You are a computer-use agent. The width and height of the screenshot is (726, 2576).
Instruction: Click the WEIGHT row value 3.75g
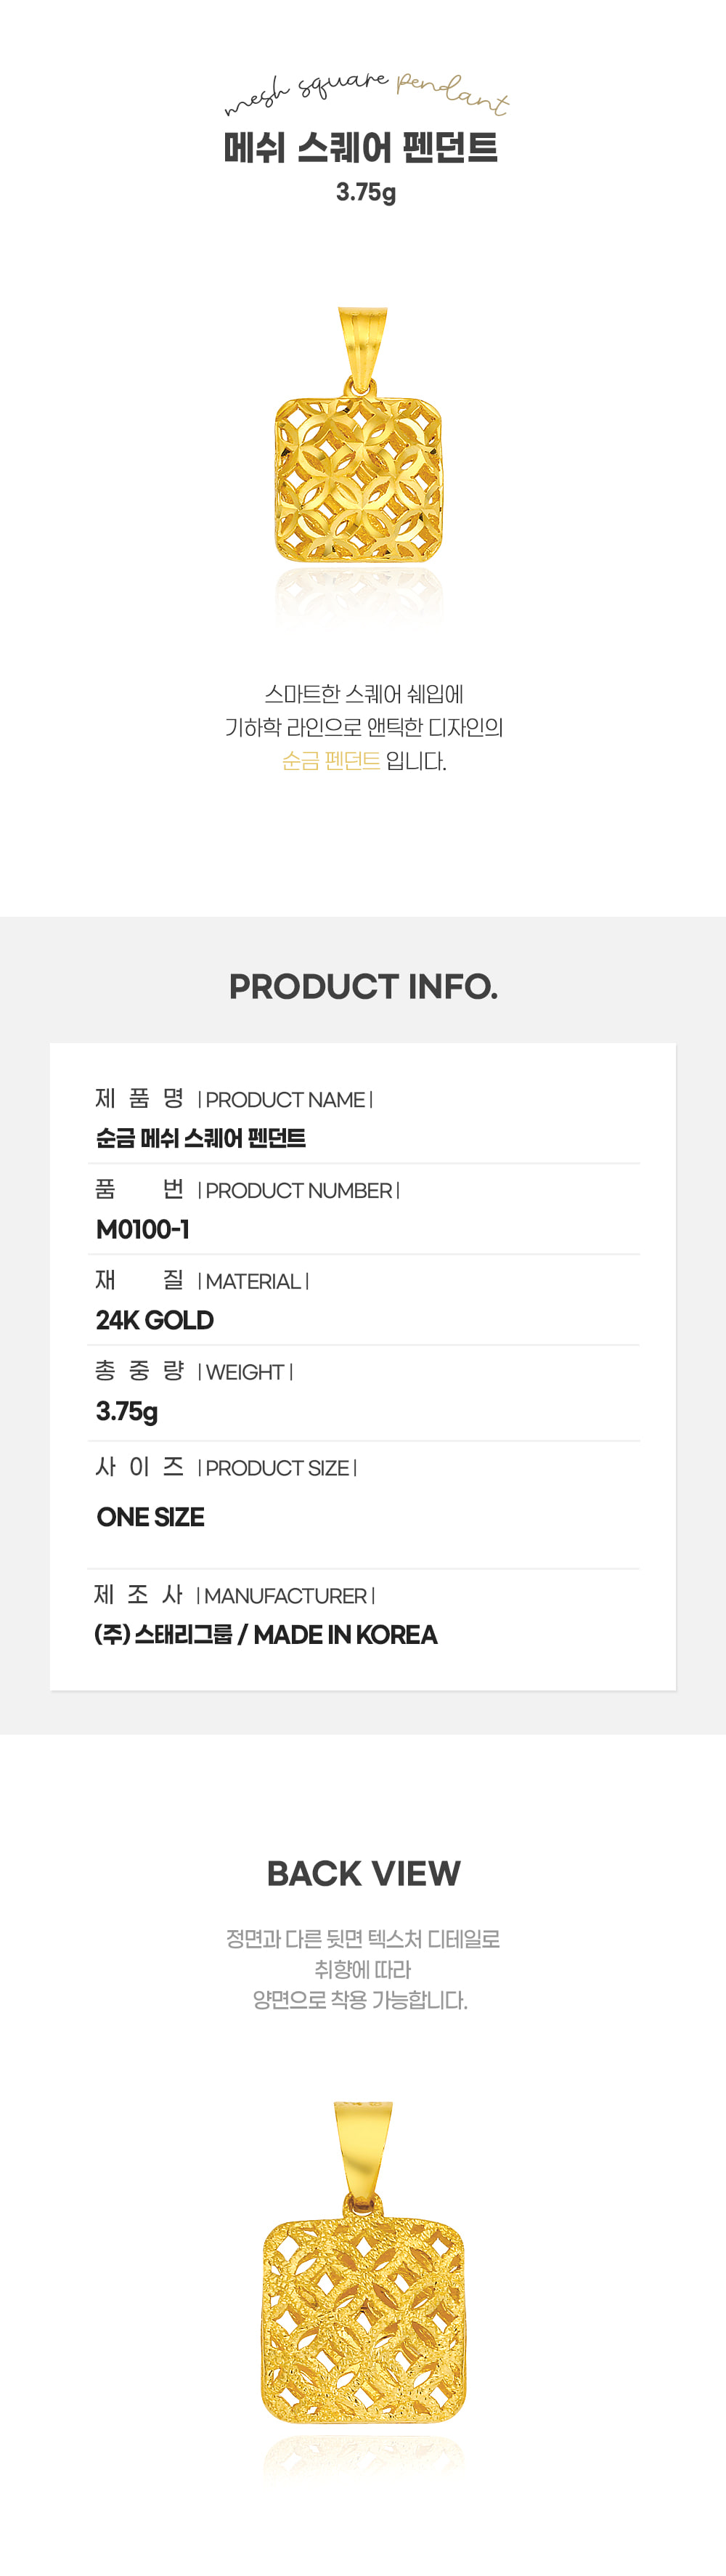click(127, 1412)
